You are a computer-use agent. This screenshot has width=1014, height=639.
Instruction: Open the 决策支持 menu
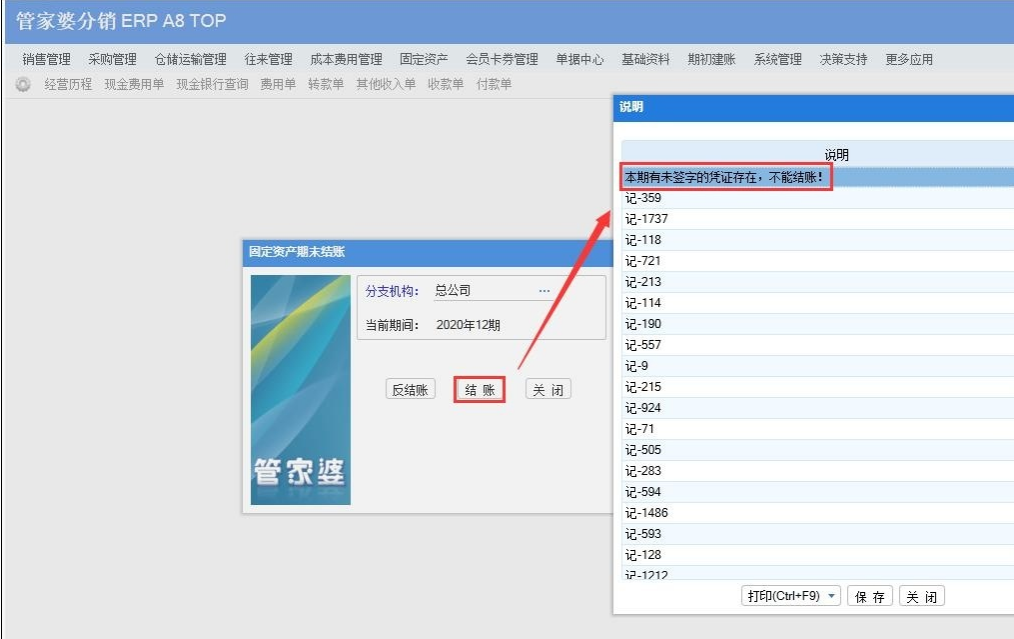(843, 60)
